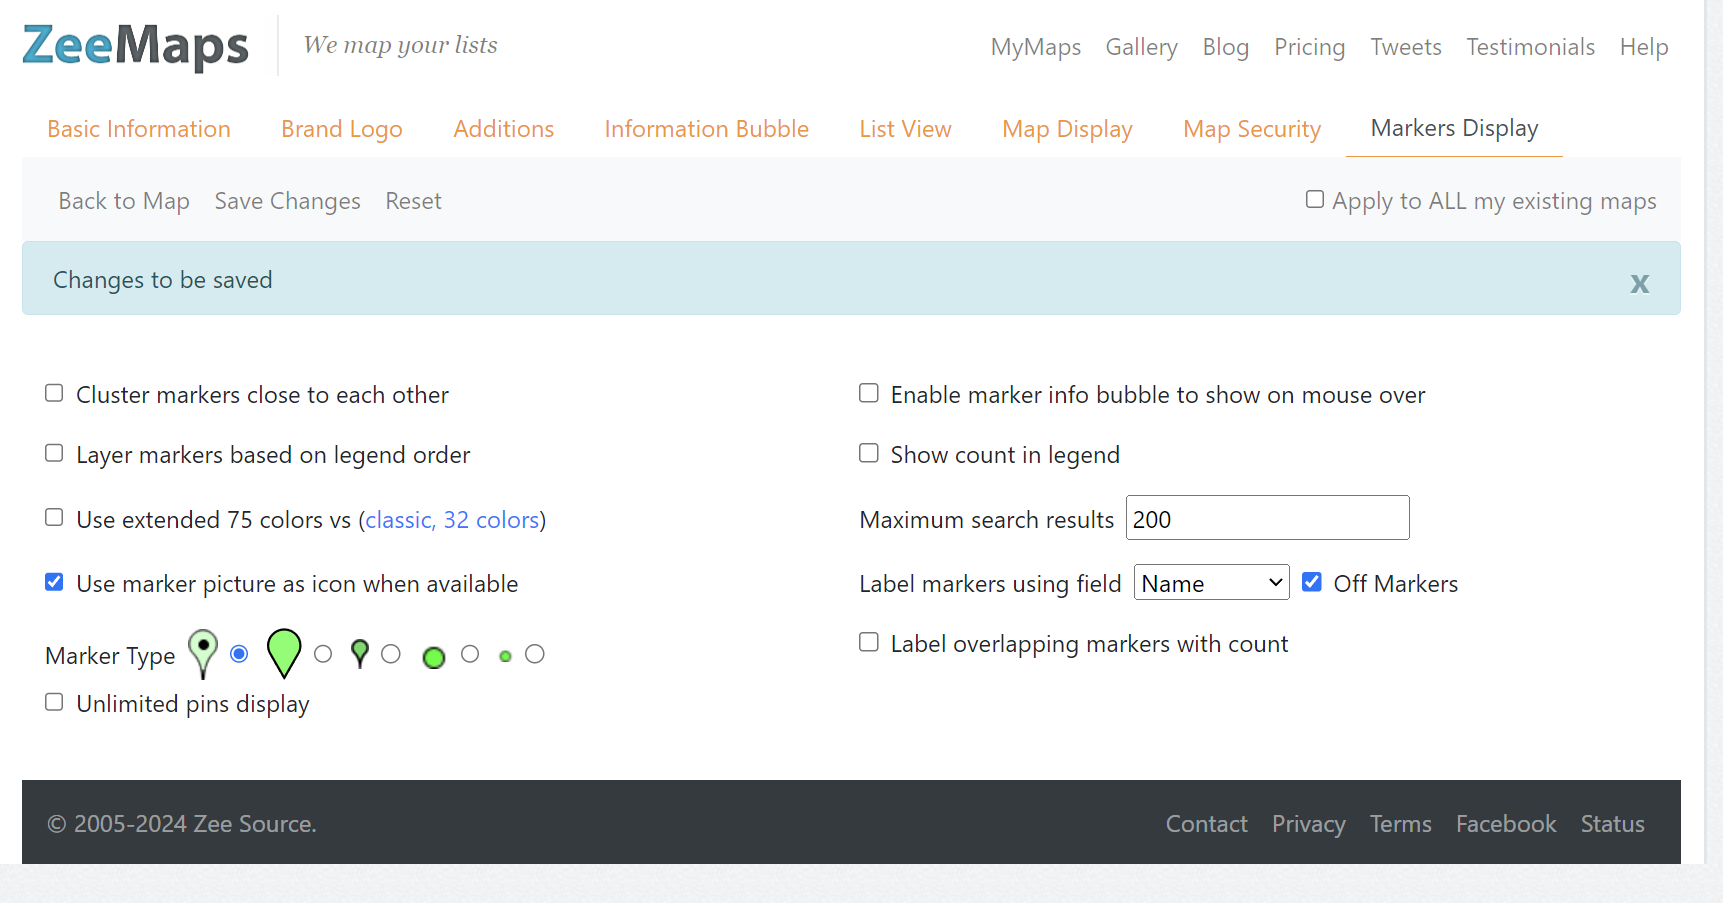This screenshot has height=903, width=1723.
Task: Click the Save Changes button
Action: pos(287,200)
